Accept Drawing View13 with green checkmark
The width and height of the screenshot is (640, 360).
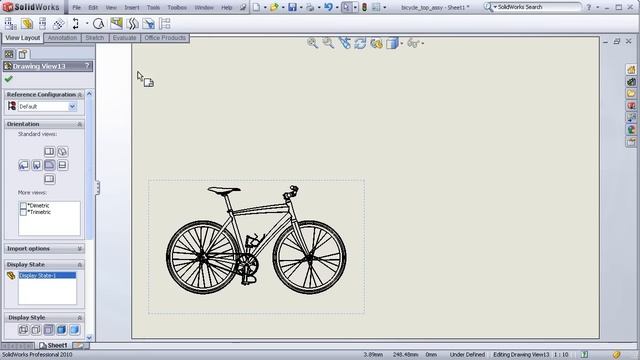click(9, 79)
